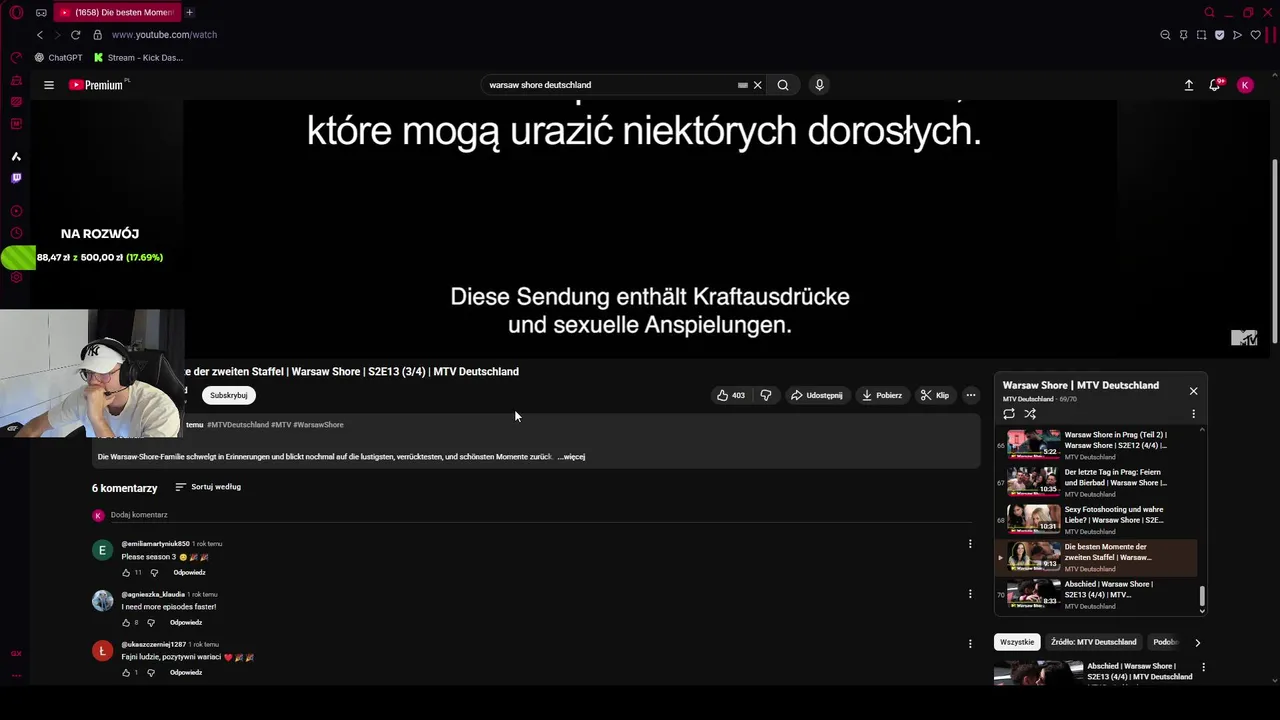
Task: Like the comment by @agnieszka_klaudia
Action: point(126,623)
